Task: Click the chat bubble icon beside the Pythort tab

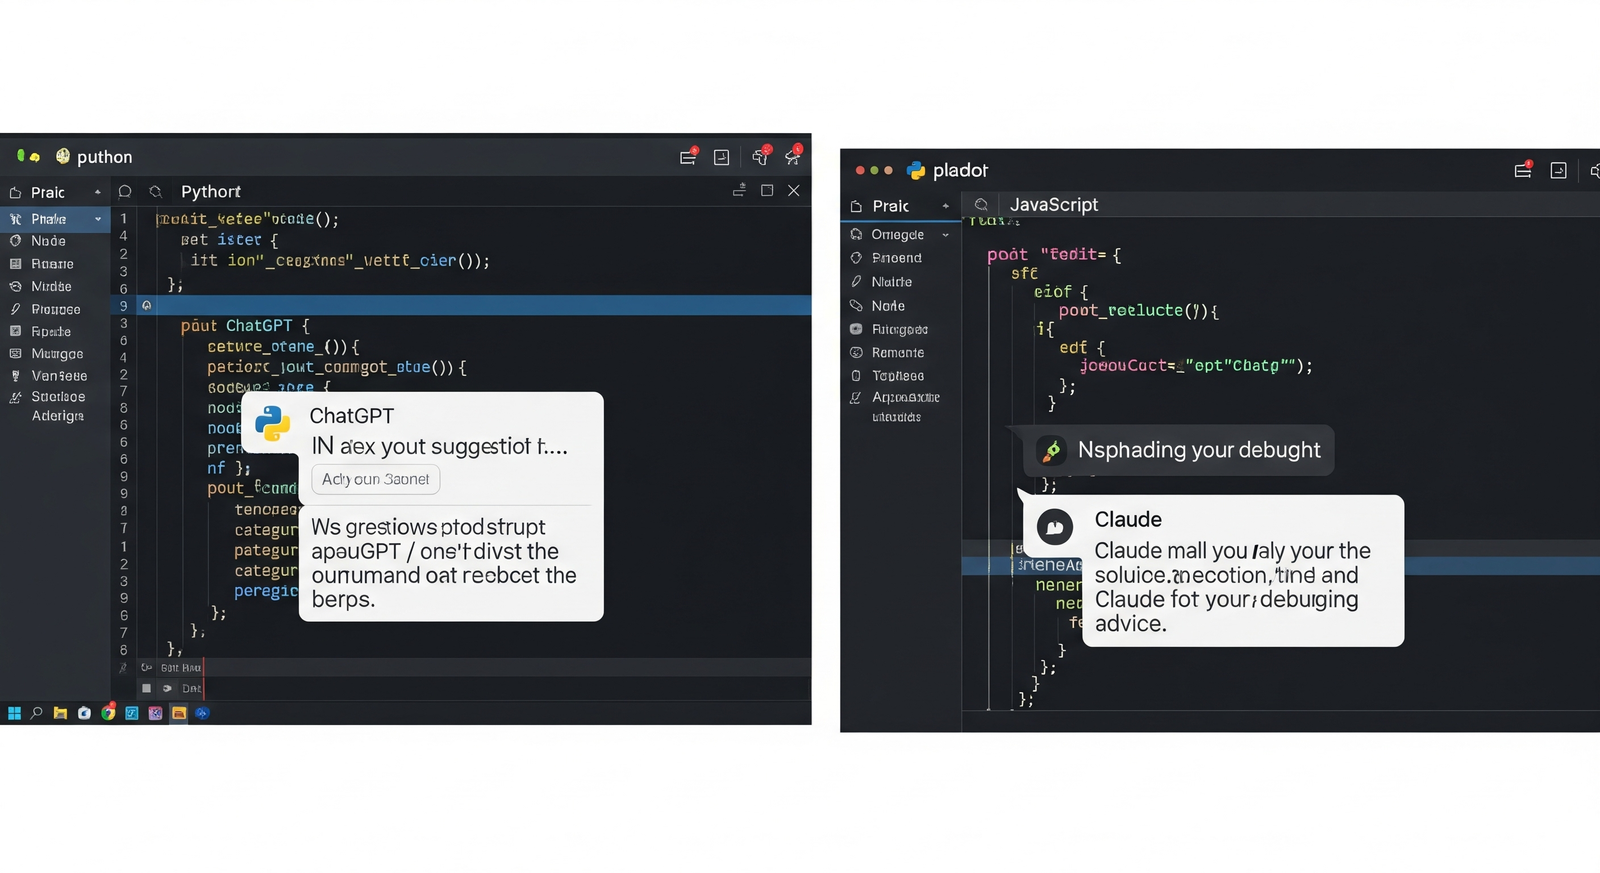Action: coord(125,192)
